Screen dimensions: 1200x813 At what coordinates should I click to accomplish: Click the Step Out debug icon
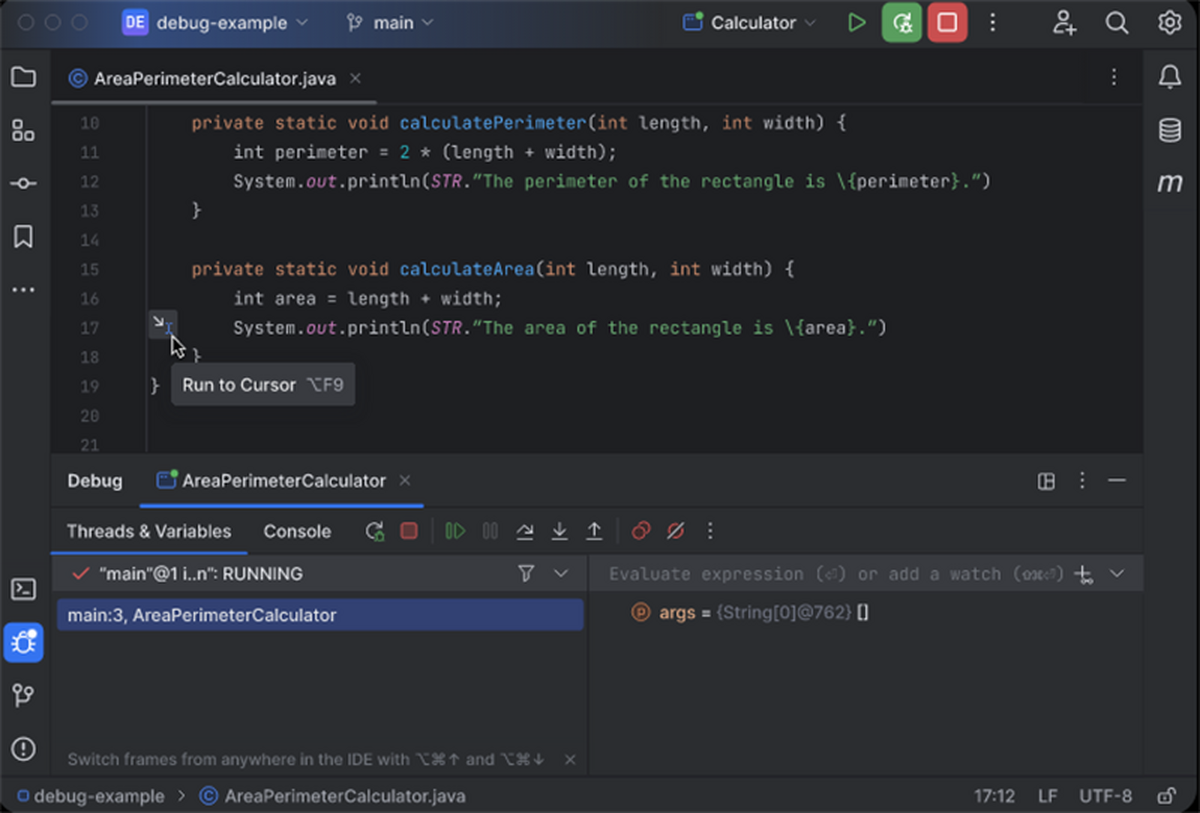point(594,531)
